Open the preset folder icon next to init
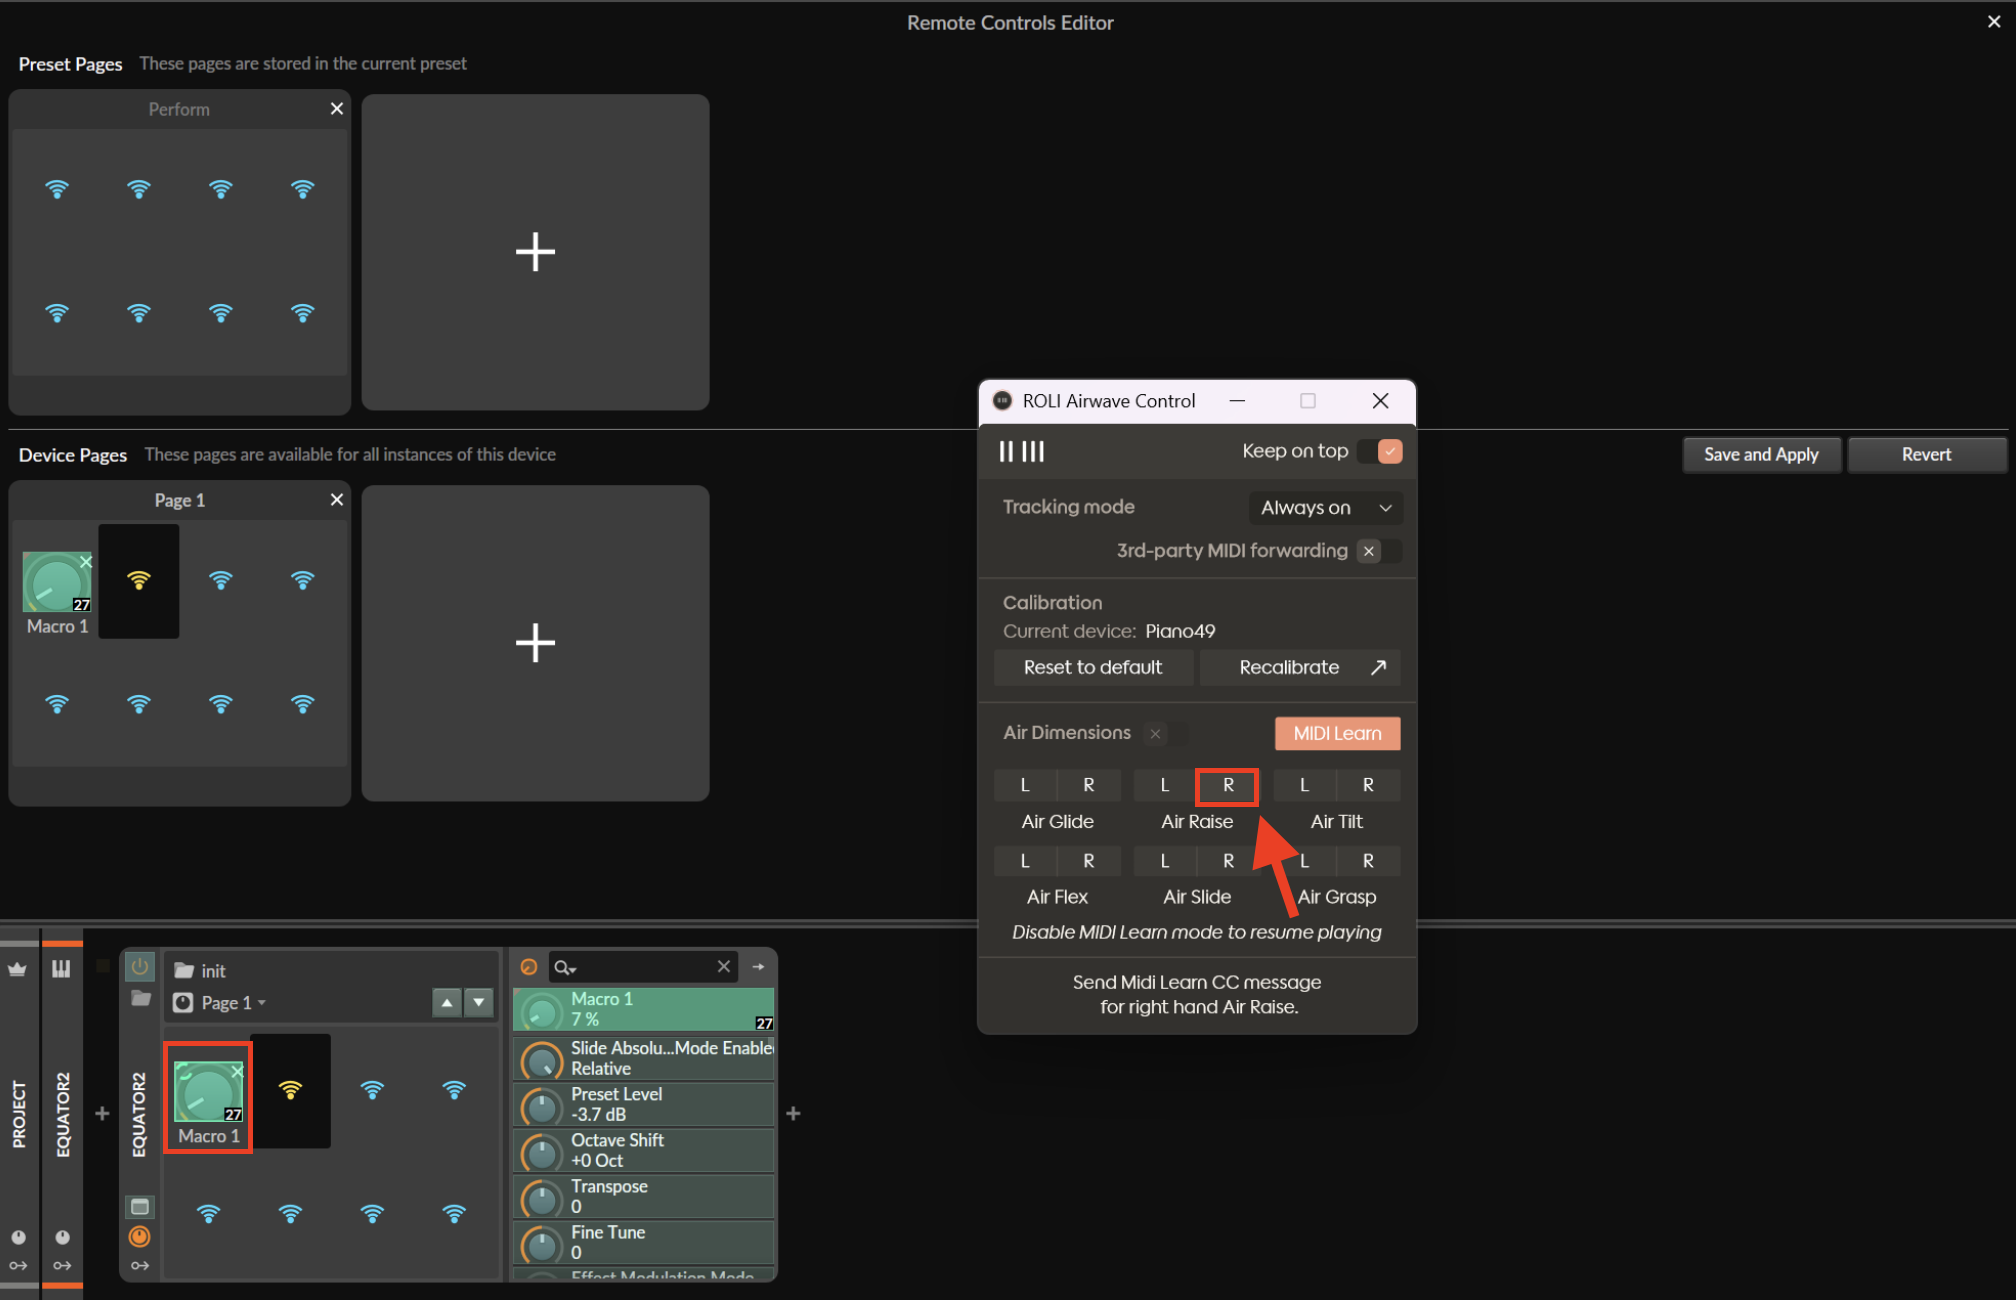 (x=184, y=970)
